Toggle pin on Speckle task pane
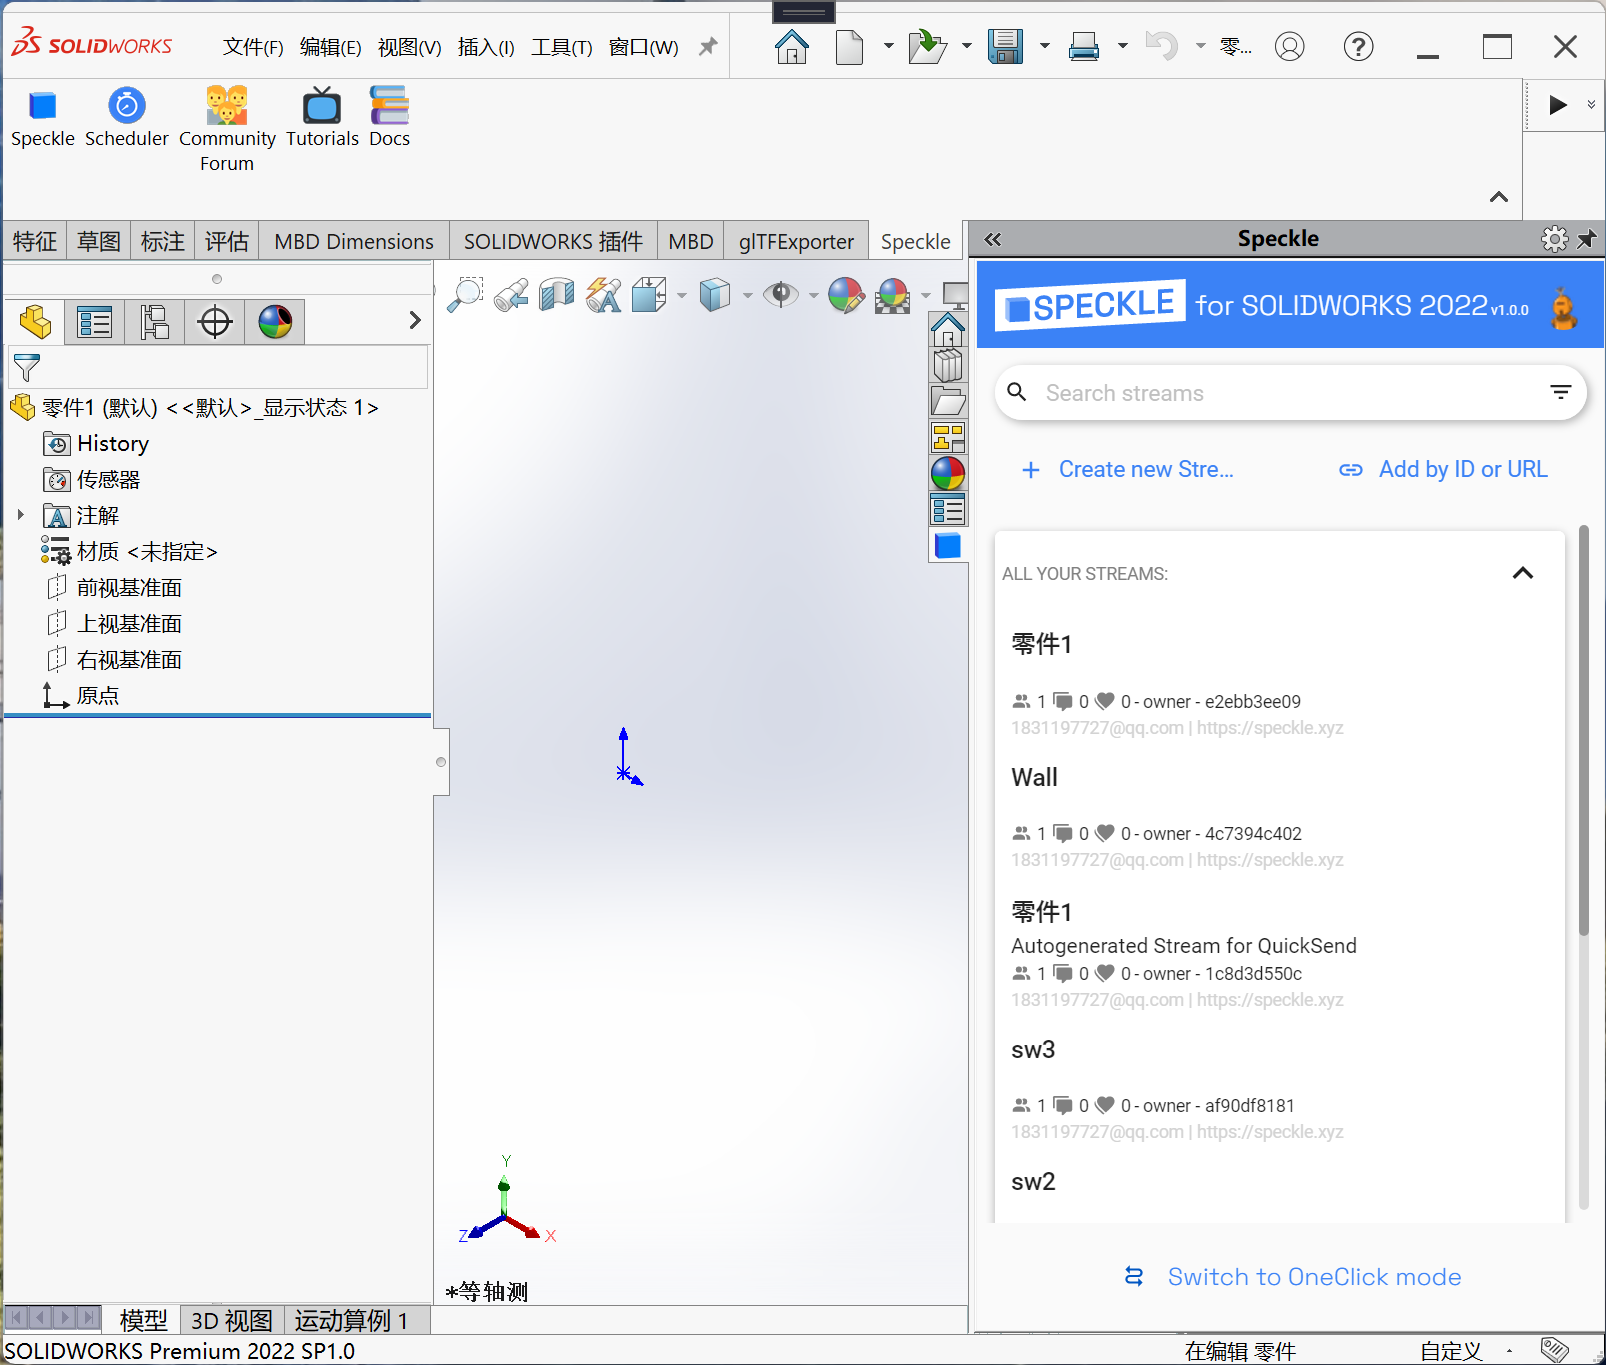The width and height of the screenshot is (1606, 1365). 1587,239
